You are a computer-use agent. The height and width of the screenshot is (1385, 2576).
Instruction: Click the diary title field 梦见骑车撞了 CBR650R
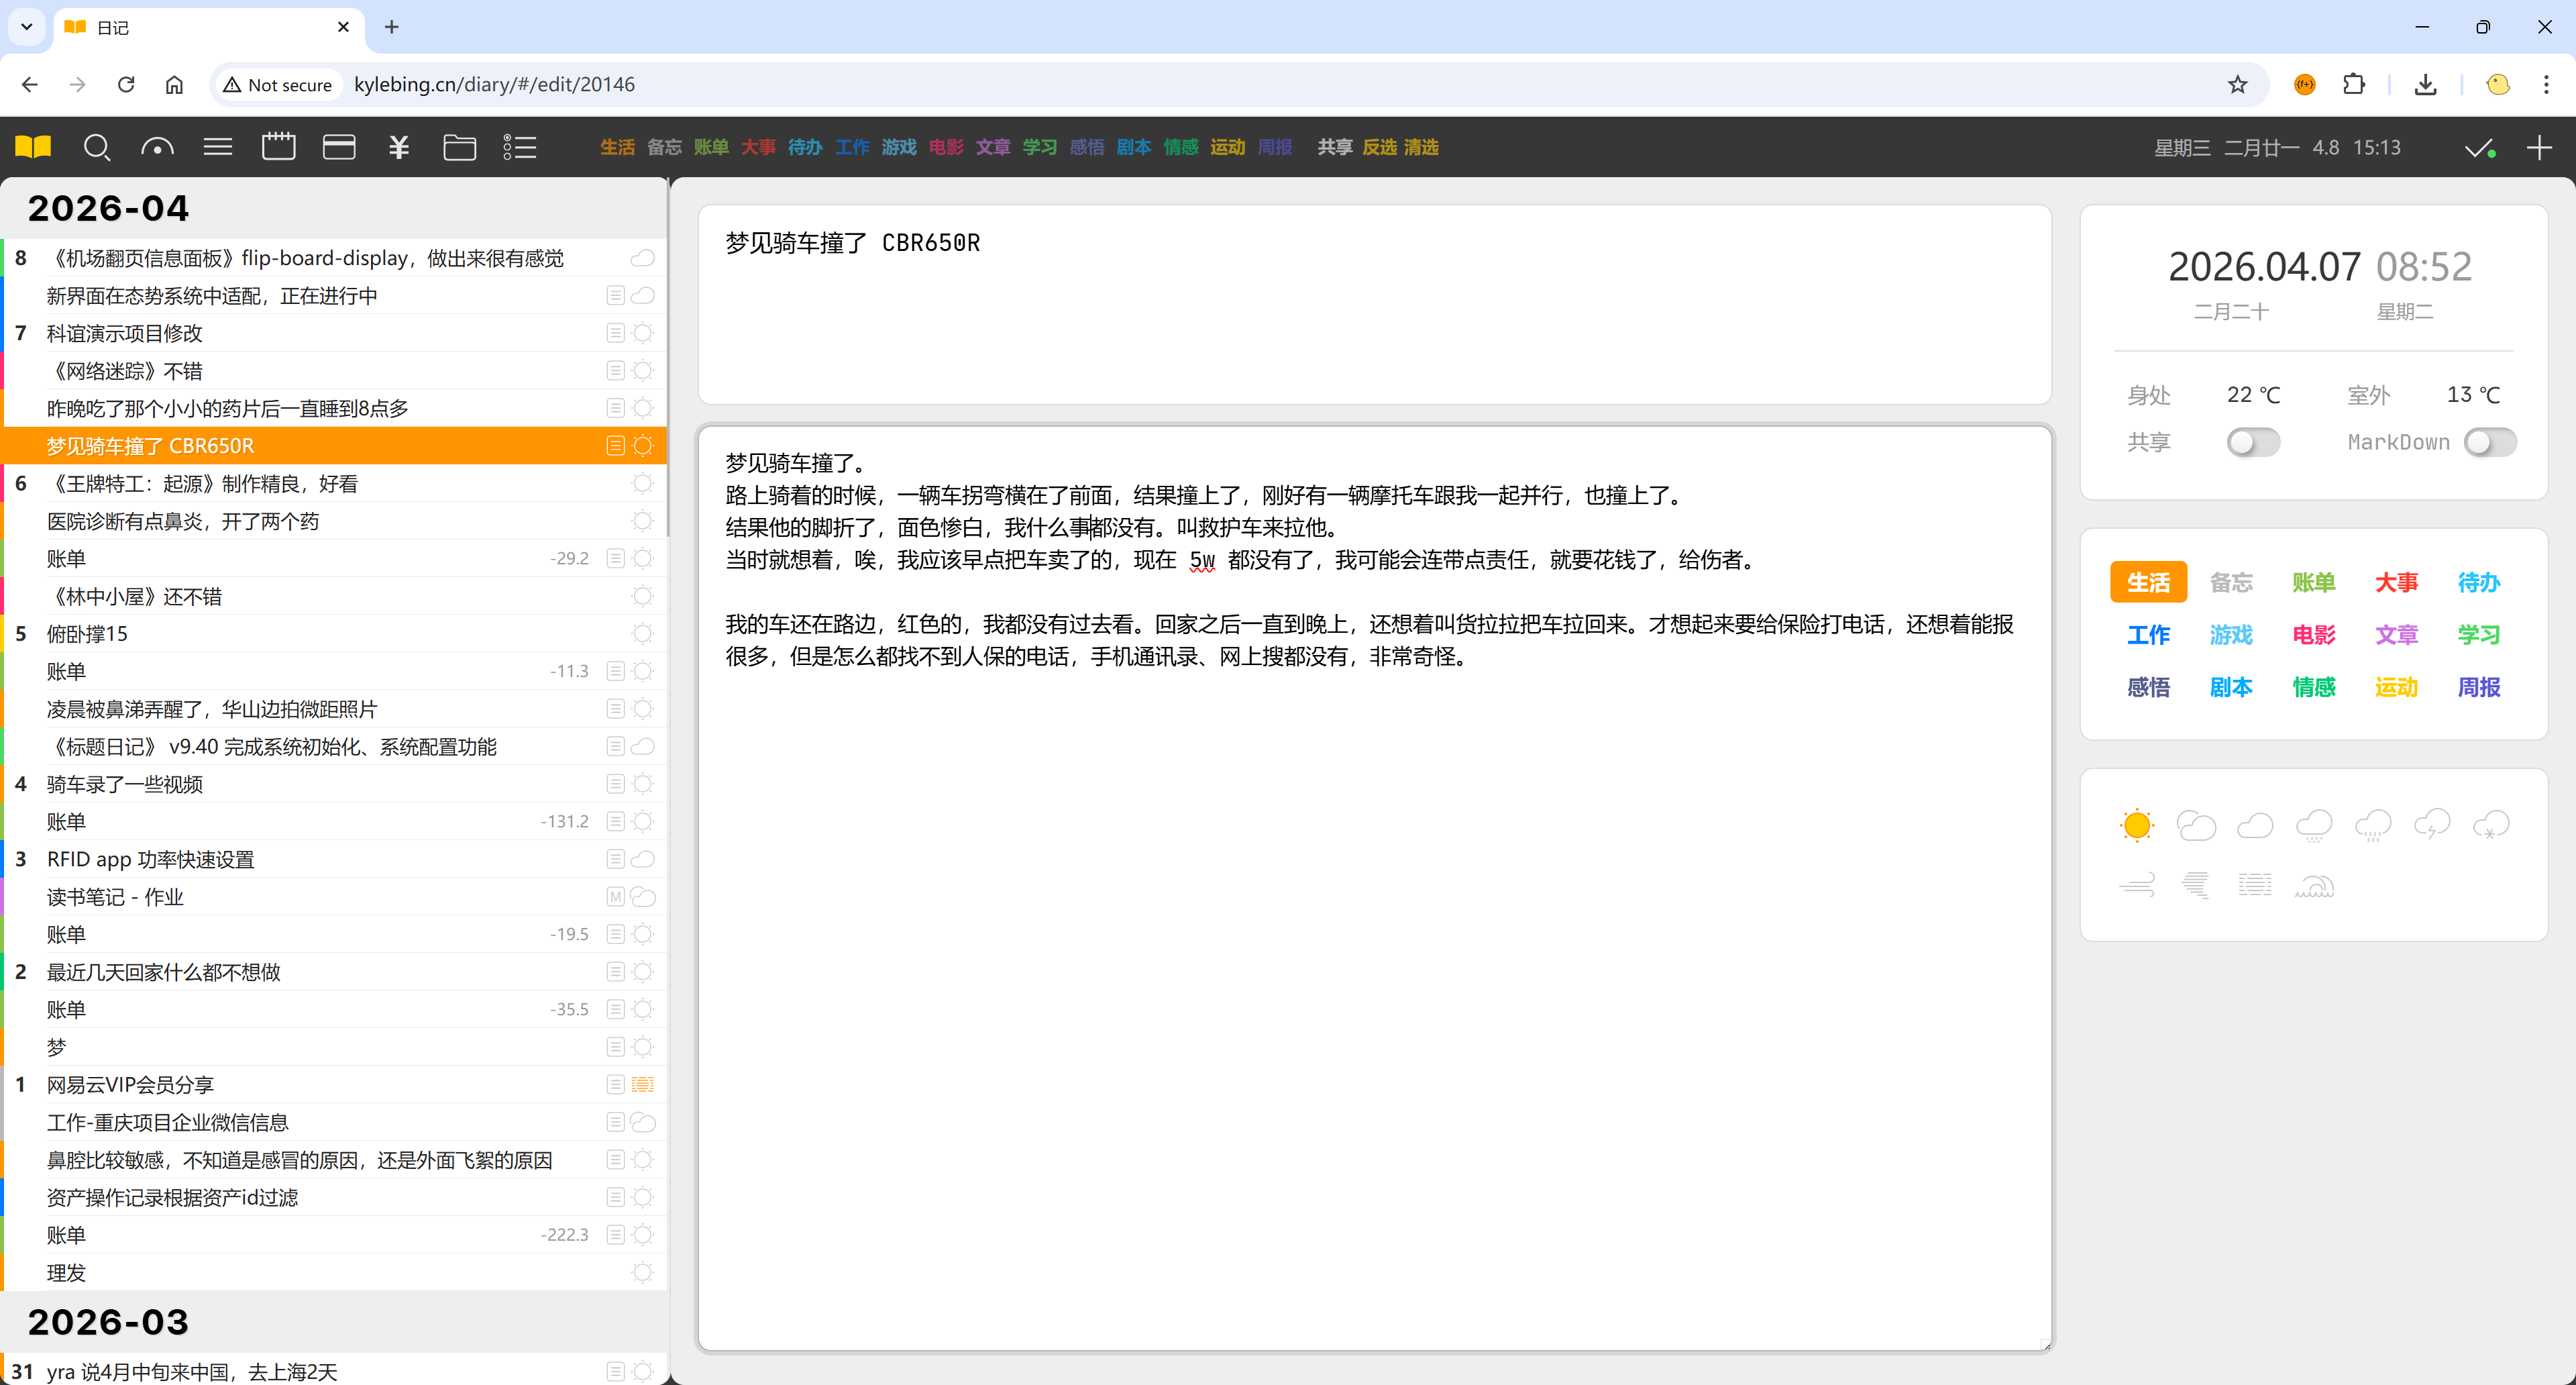pos(1374,305)
